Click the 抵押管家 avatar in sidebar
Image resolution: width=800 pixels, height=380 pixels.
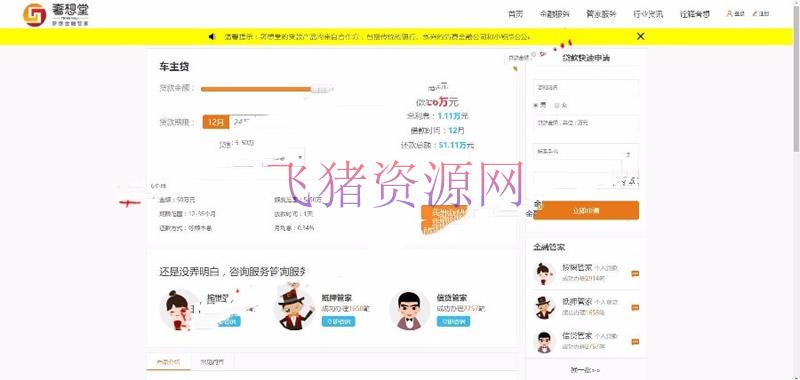545,307
